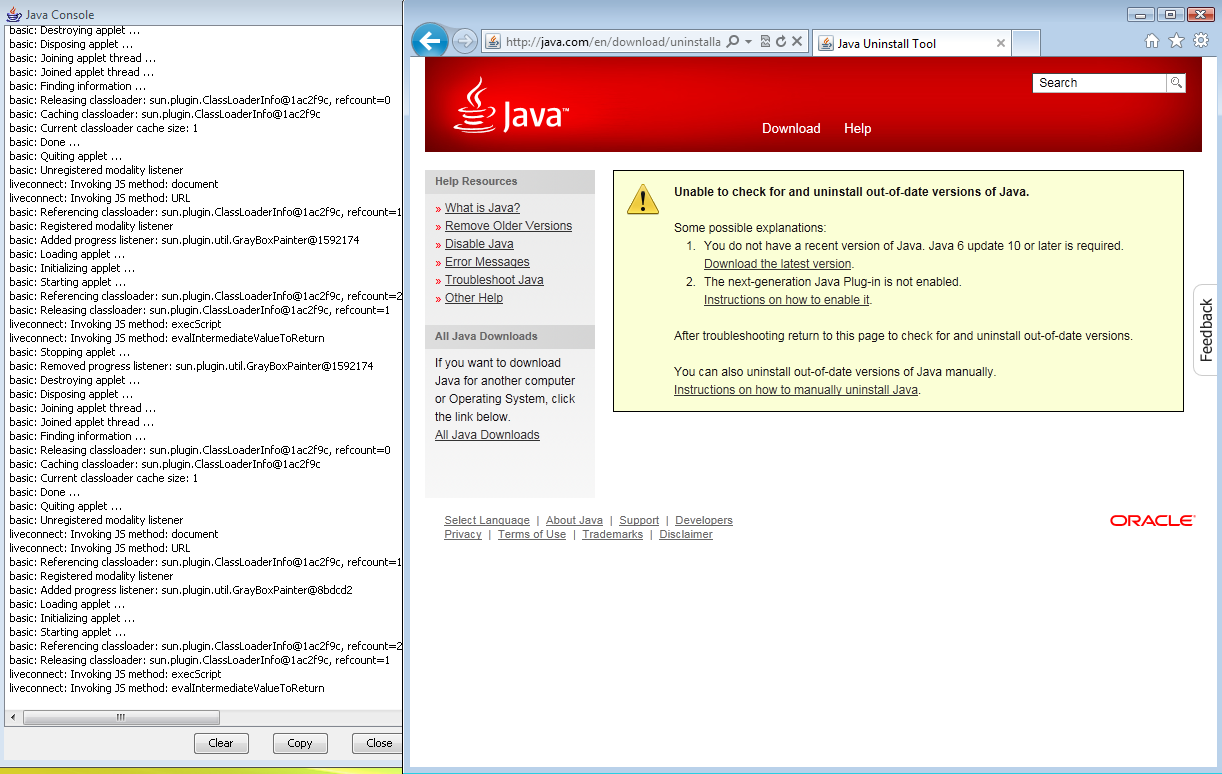Image resolution: width=1222 pixels, height=774 pixels.
Task: Click the browser Back arrow button
Action: tap(429, 41)
